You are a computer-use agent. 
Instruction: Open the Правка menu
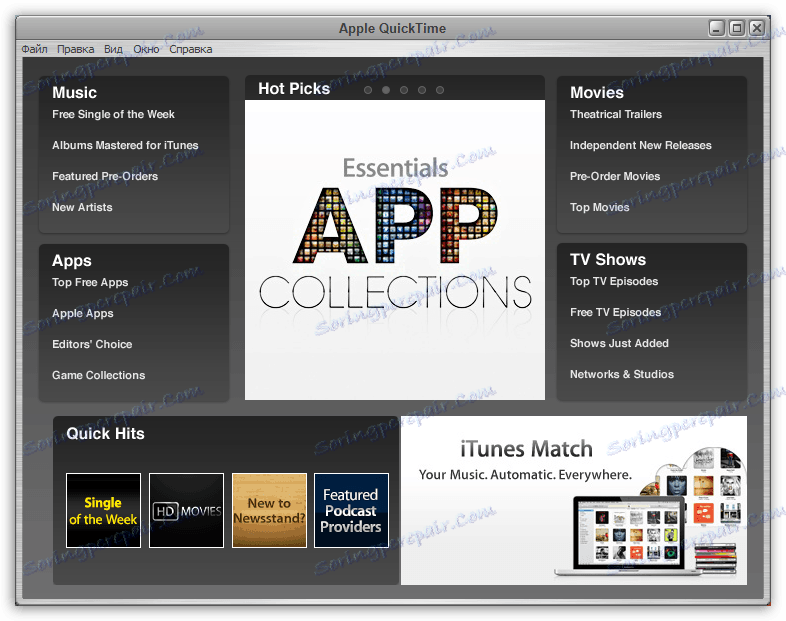tap(75, 49)
